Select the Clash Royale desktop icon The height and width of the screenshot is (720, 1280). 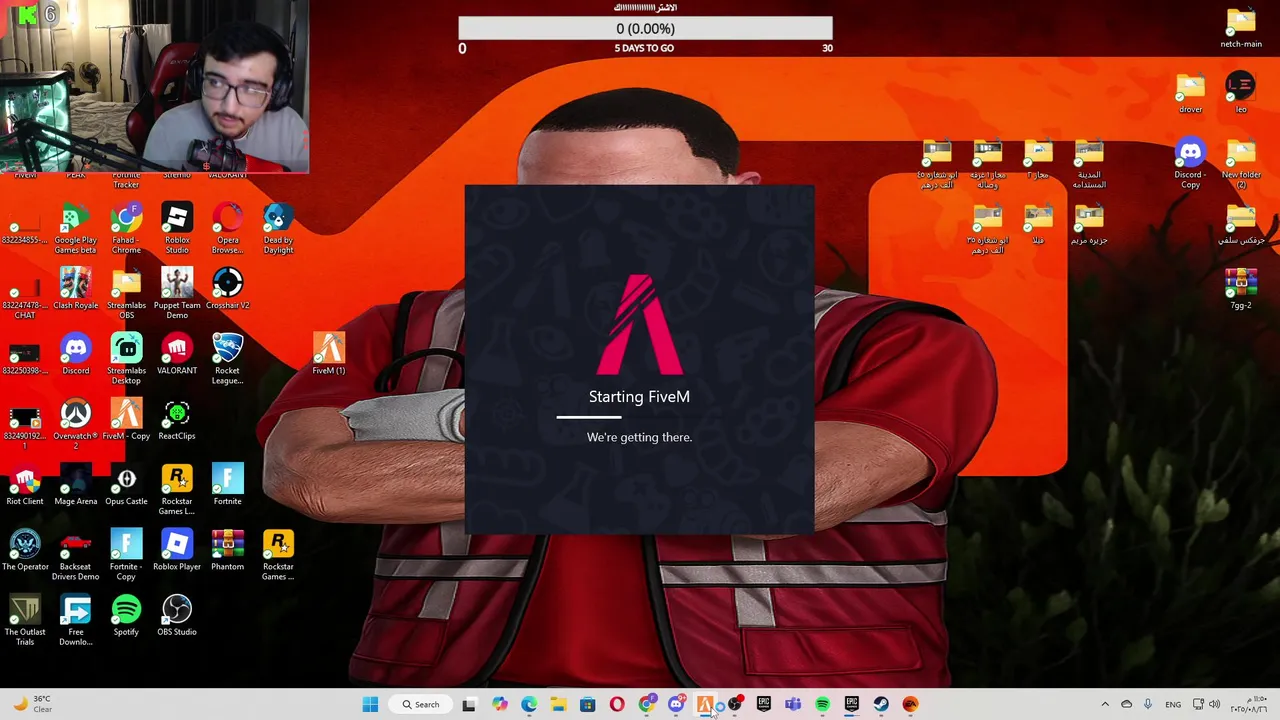75,288
